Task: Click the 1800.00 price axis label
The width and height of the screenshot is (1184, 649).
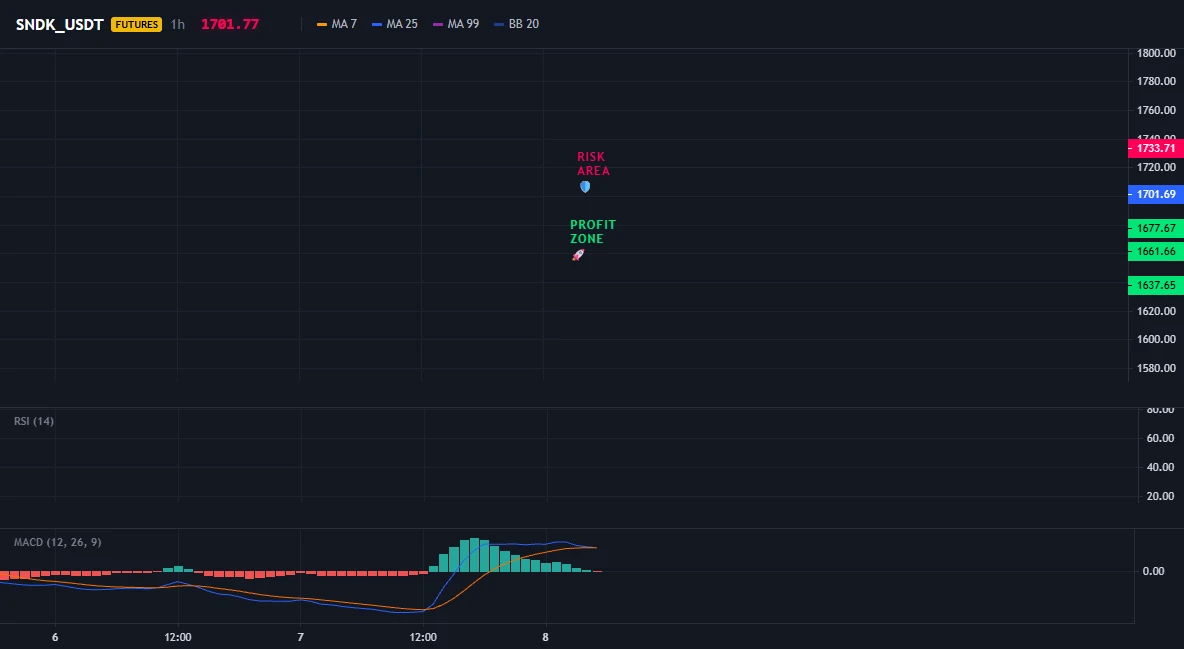Action: coord(1156,53)
